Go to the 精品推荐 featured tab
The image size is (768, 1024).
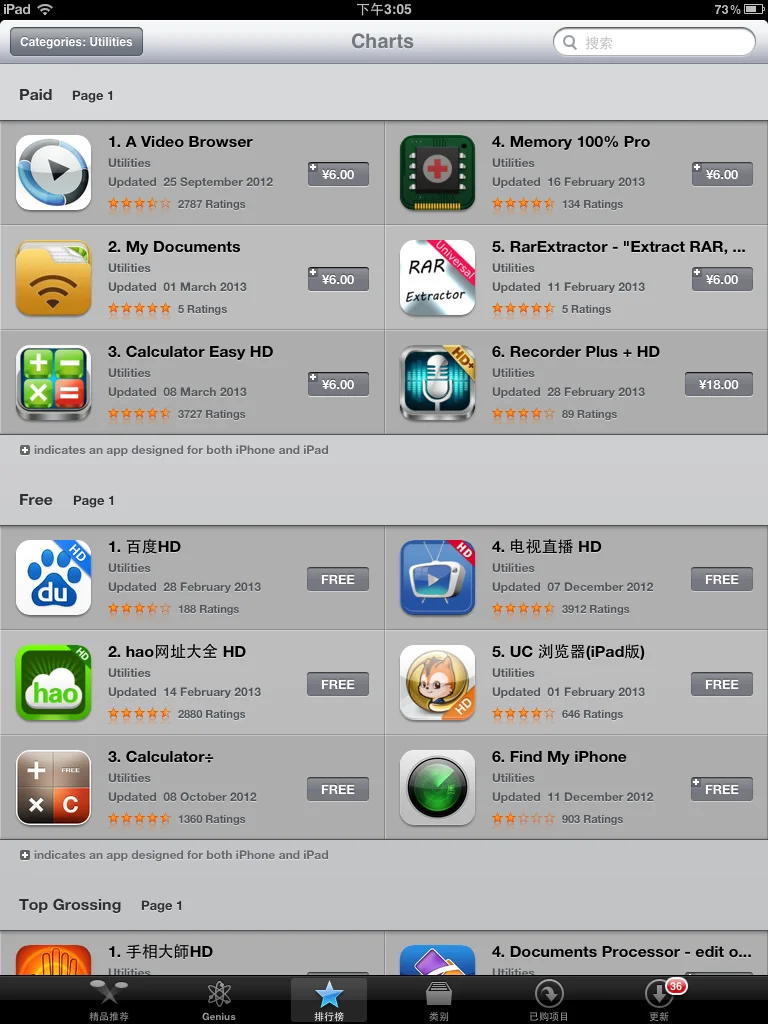(109, 1000)
